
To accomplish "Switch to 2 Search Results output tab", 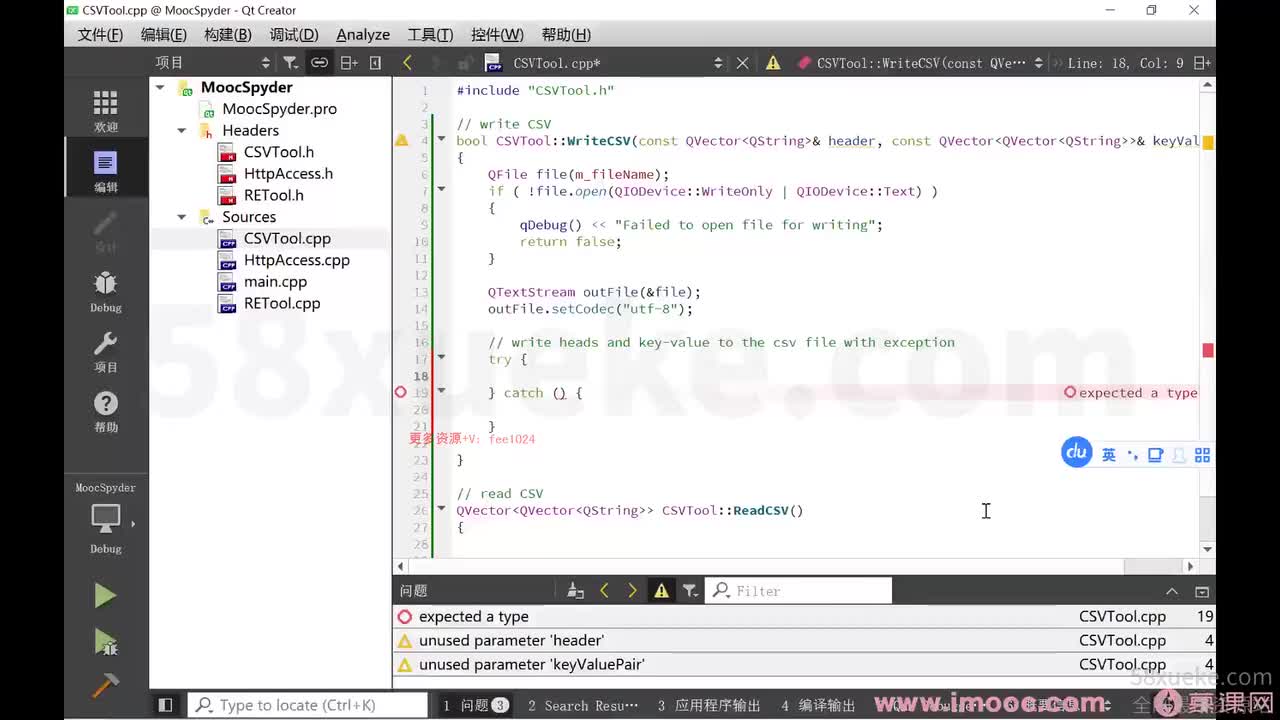I will pos(583,705).
